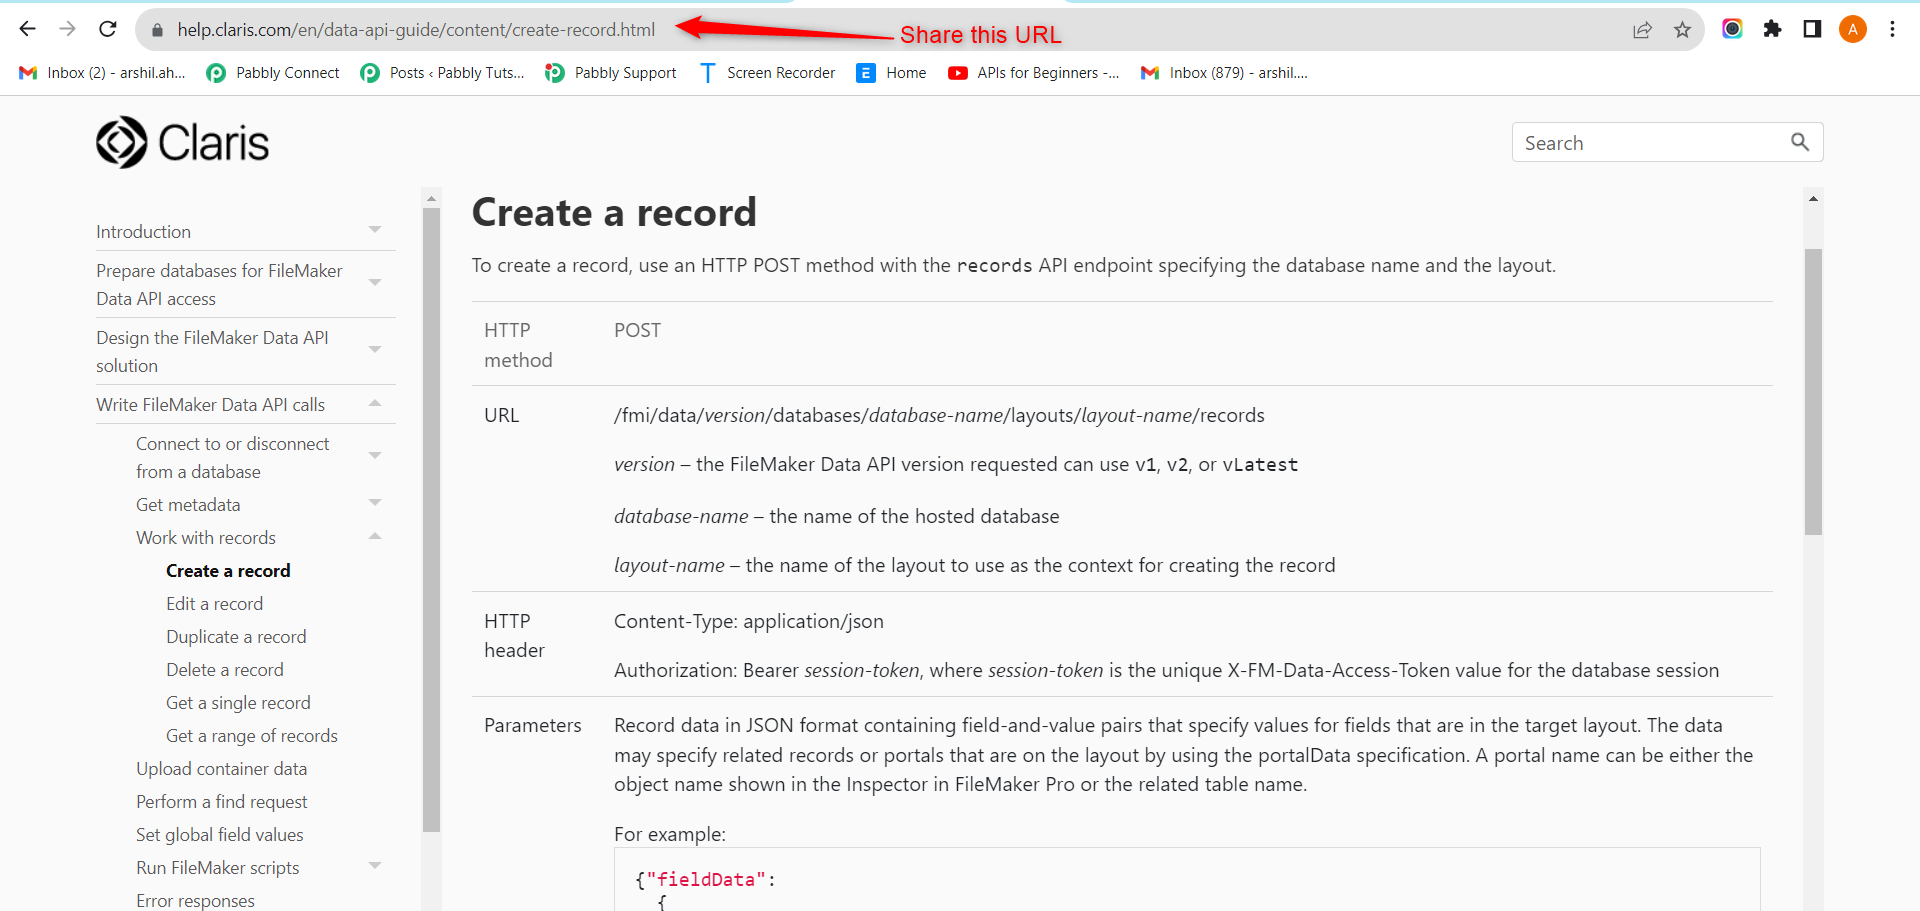Open the Upload container data topic
This screenshot has height=911, width=1920.
coord(221,769)
